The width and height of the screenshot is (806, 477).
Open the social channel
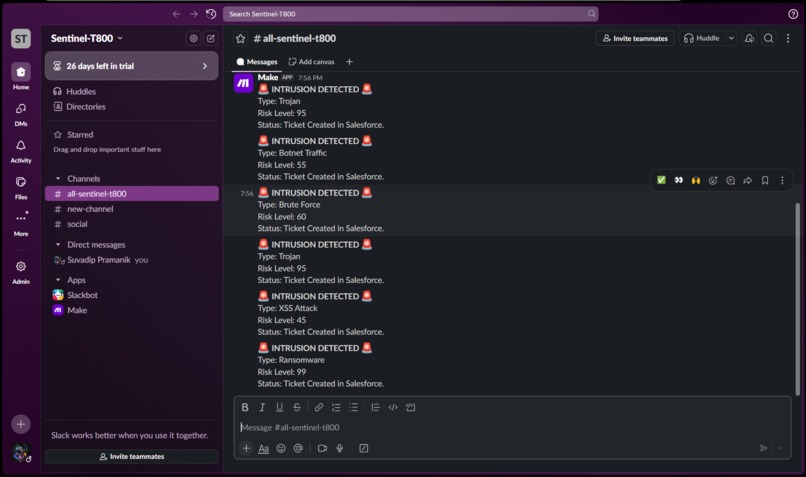tap(132, 224)
